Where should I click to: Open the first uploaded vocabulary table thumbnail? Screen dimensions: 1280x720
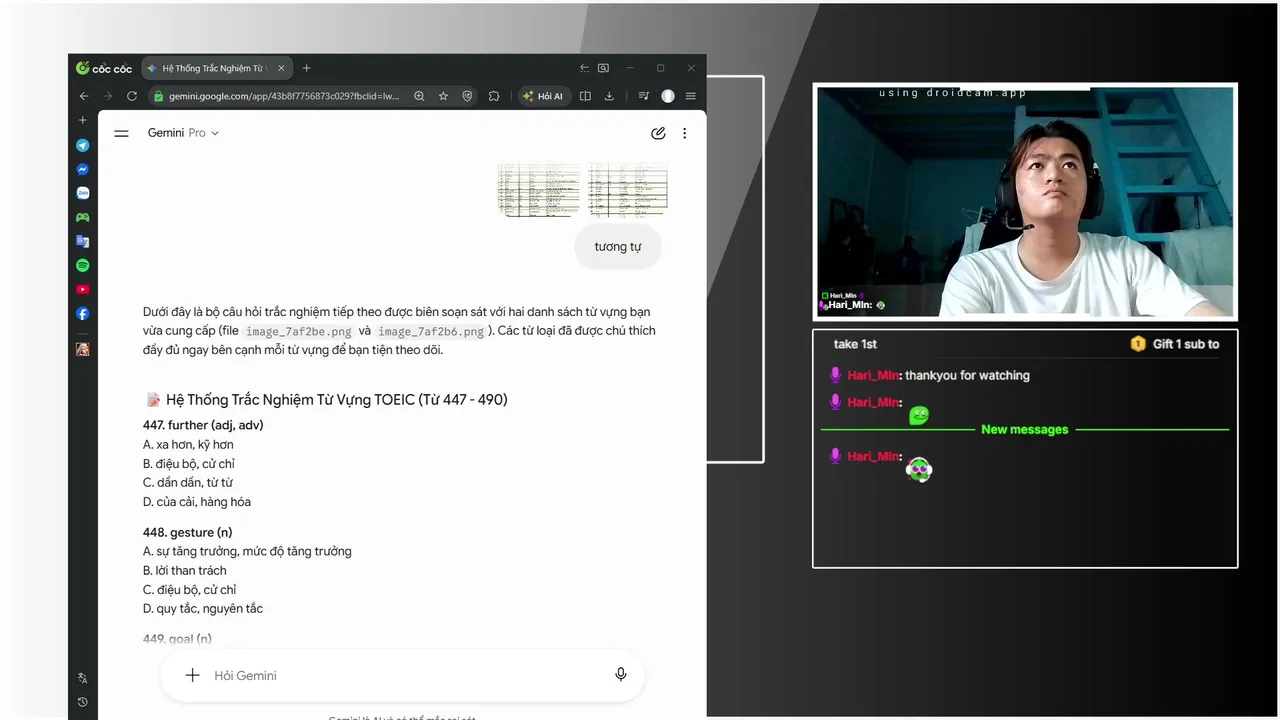point(539,189)
